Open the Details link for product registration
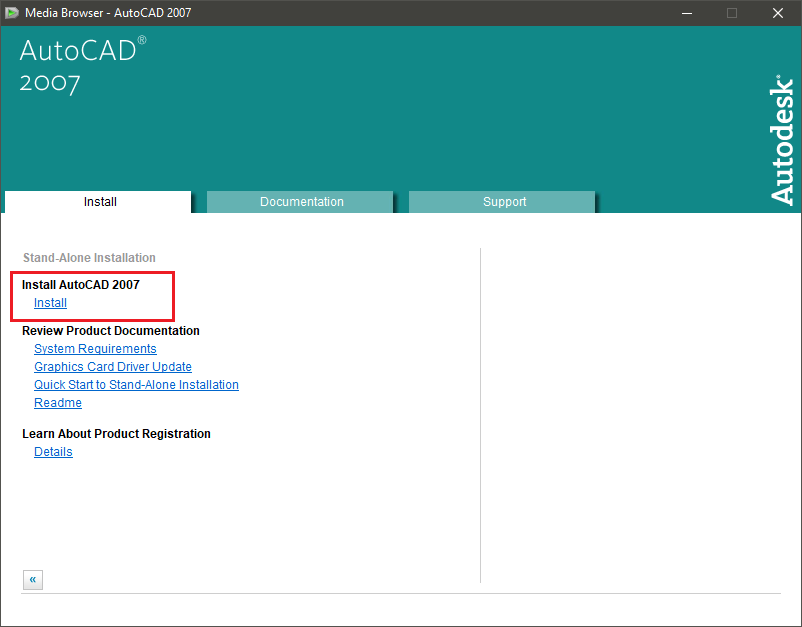802x627 pixels. [53, 452]
